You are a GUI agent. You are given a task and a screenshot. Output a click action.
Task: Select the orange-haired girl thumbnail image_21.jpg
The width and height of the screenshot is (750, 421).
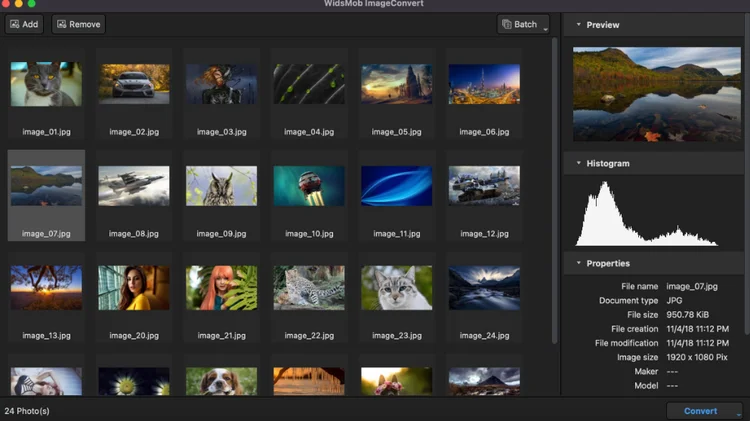click(221, 288)
